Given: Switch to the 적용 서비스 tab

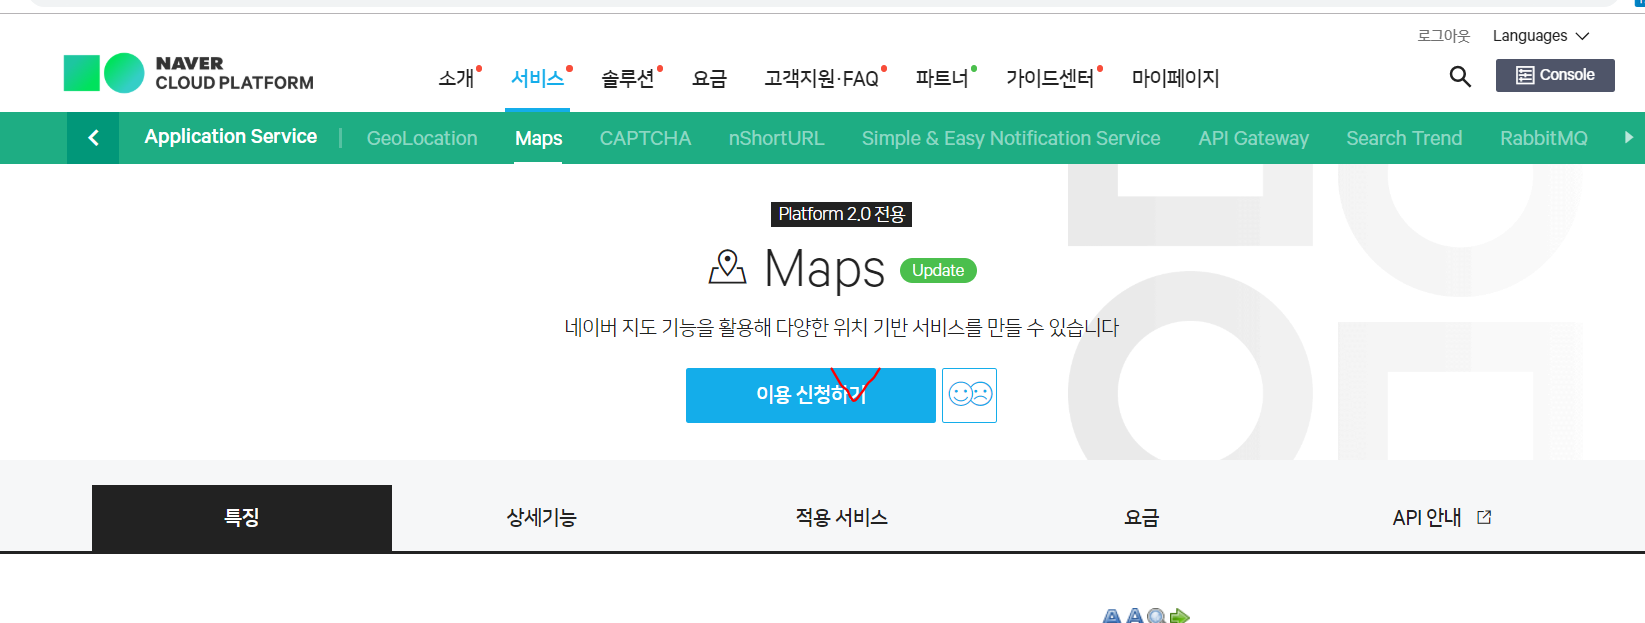Looking at the screenshot, I should pos(842,518).
